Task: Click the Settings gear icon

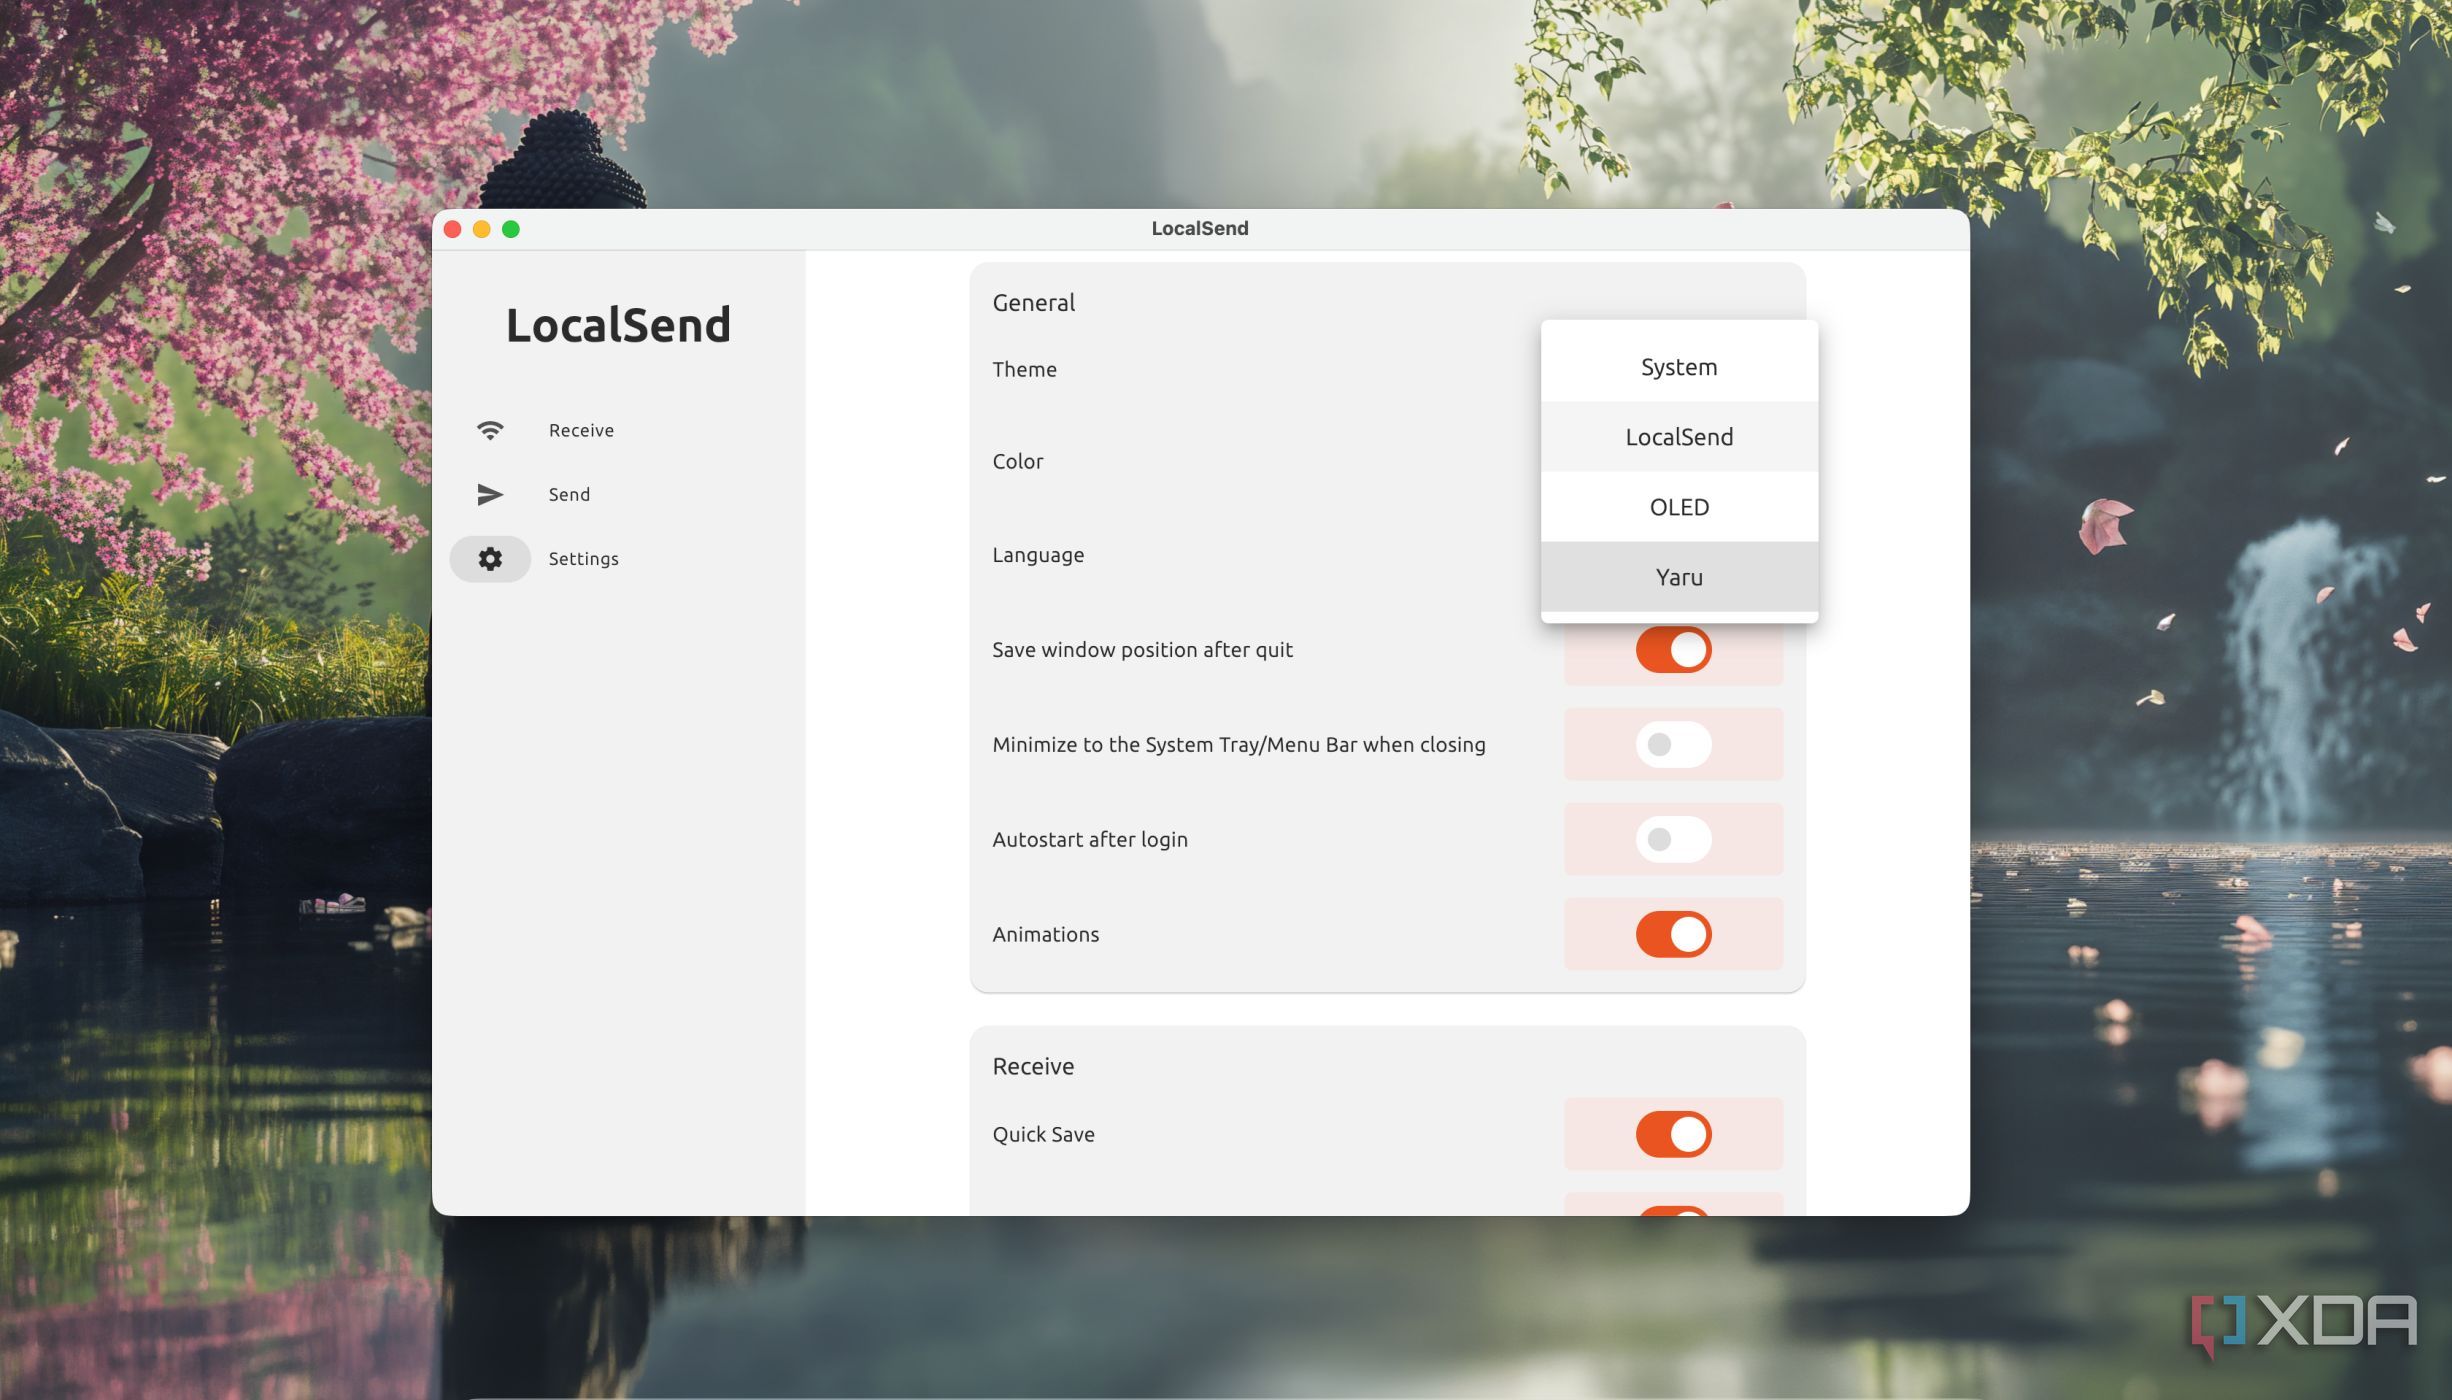Action: pos(490,558)
